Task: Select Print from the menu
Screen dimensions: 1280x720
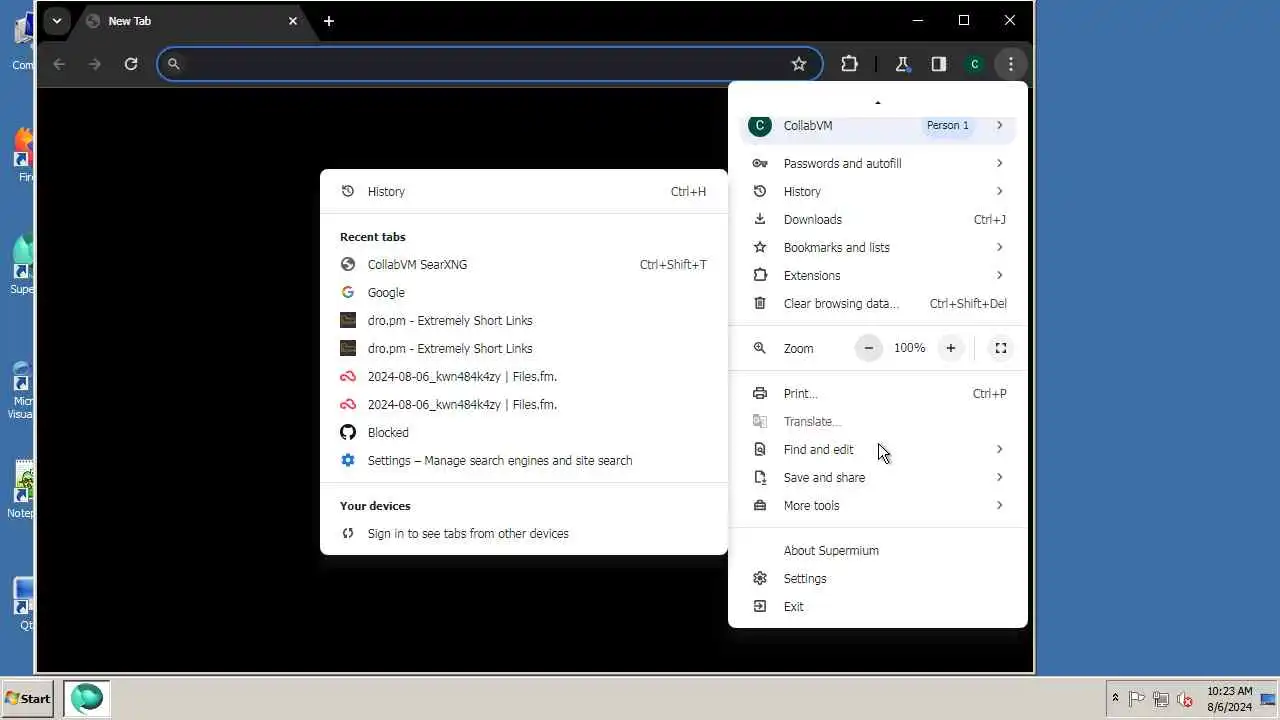Action: coord(878,393)
